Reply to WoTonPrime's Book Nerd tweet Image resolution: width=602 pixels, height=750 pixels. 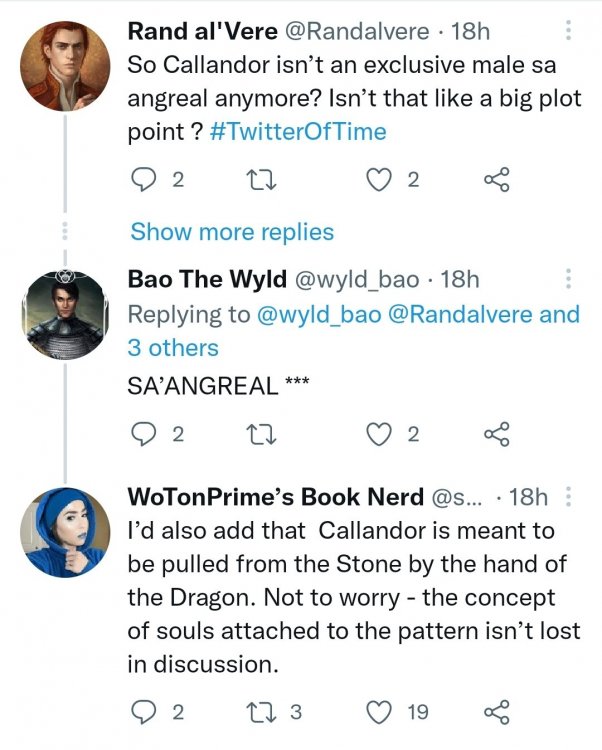144,712
